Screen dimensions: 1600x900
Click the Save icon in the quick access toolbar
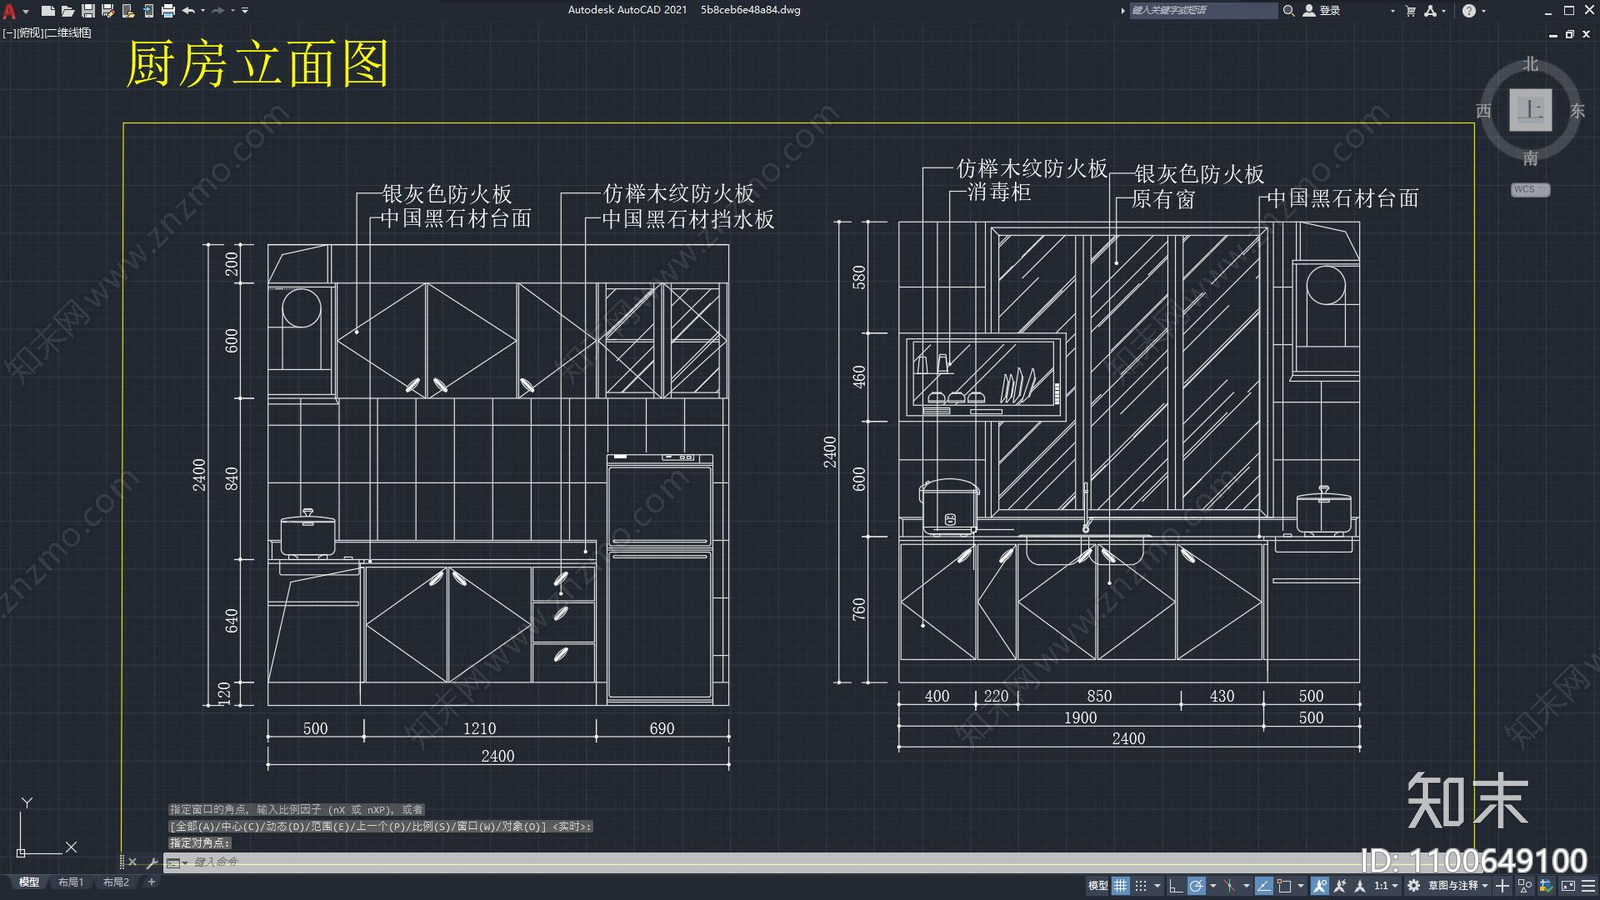(88, 10)
